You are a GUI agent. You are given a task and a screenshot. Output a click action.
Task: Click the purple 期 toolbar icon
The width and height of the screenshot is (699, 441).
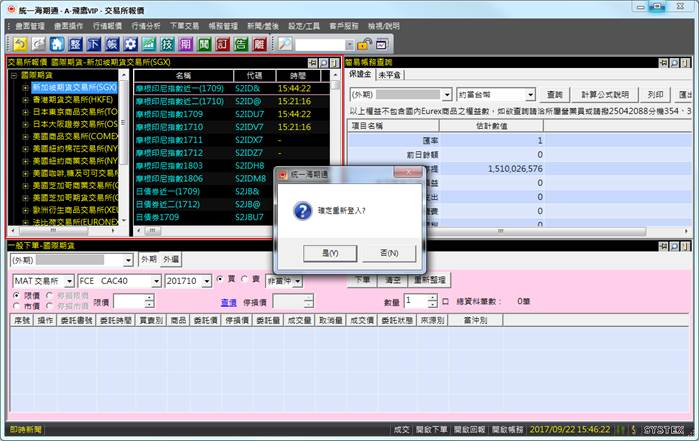[185, 44]
